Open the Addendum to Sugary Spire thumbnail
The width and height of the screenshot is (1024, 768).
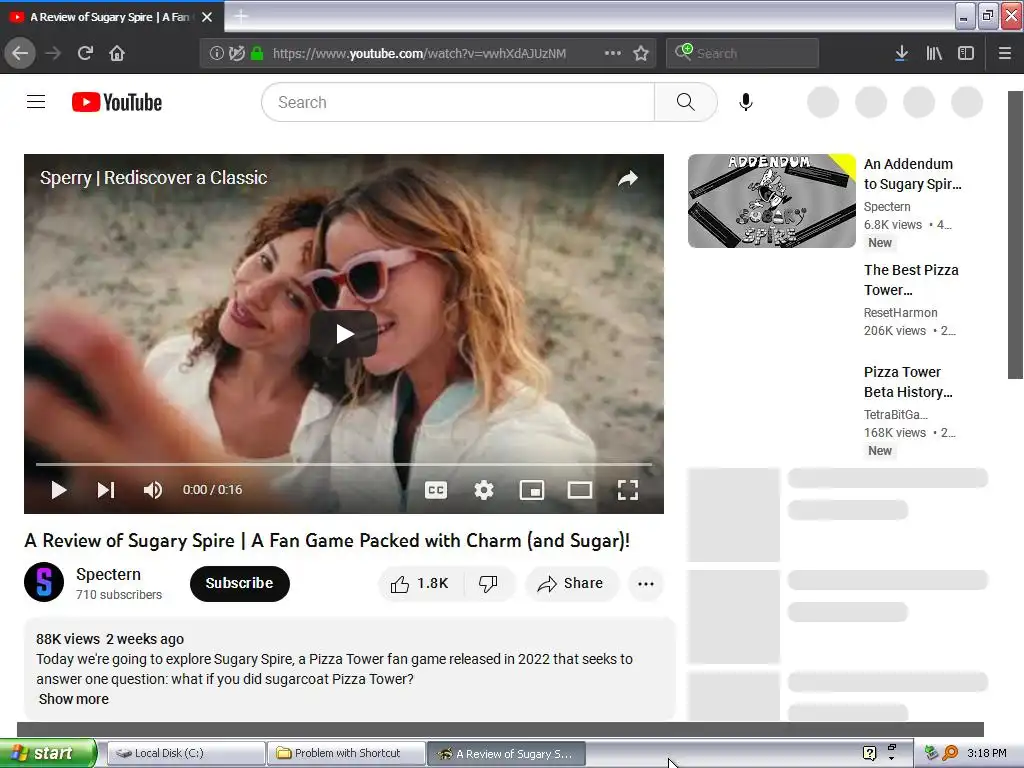[771, 201]
